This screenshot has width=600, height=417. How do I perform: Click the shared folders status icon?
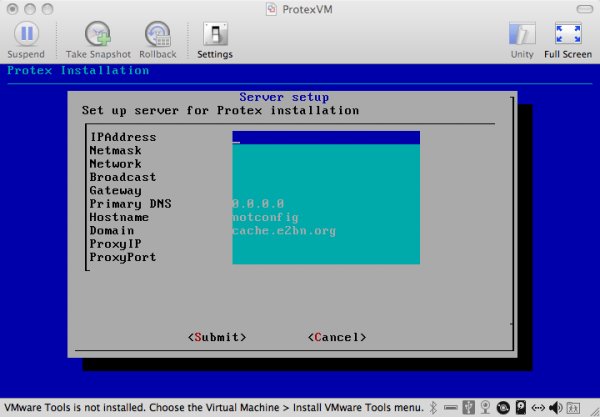tap(573, 408)
